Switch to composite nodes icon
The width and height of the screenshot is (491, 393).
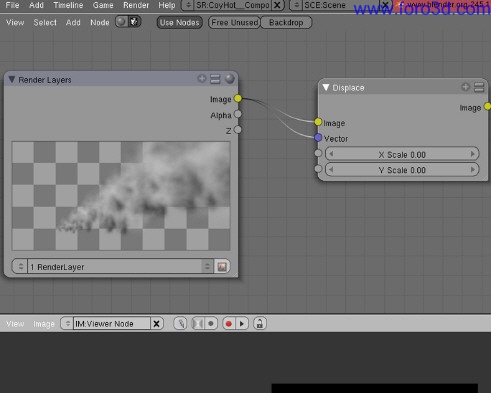pos(134,22)
